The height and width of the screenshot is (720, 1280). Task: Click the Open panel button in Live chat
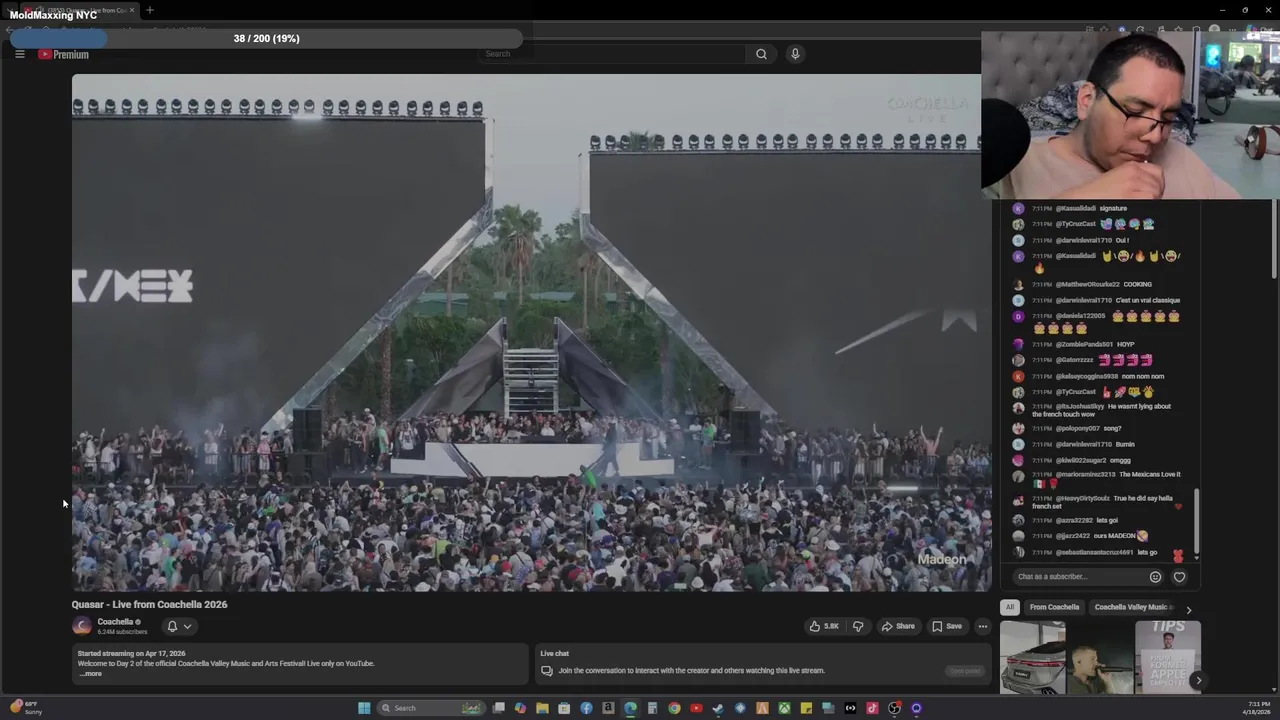click(x=965, y=671)
